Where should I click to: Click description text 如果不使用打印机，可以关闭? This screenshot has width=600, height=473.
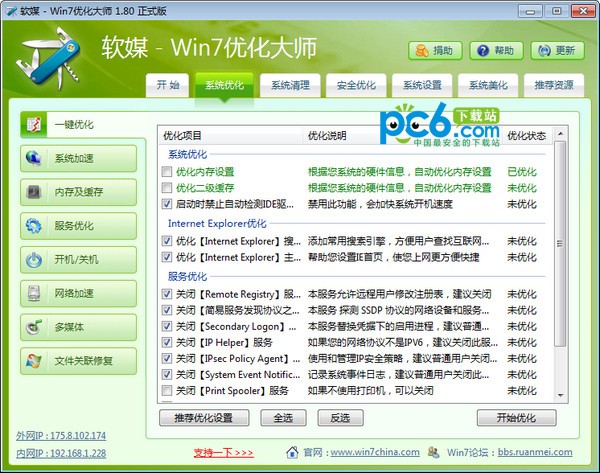(370, 391)
